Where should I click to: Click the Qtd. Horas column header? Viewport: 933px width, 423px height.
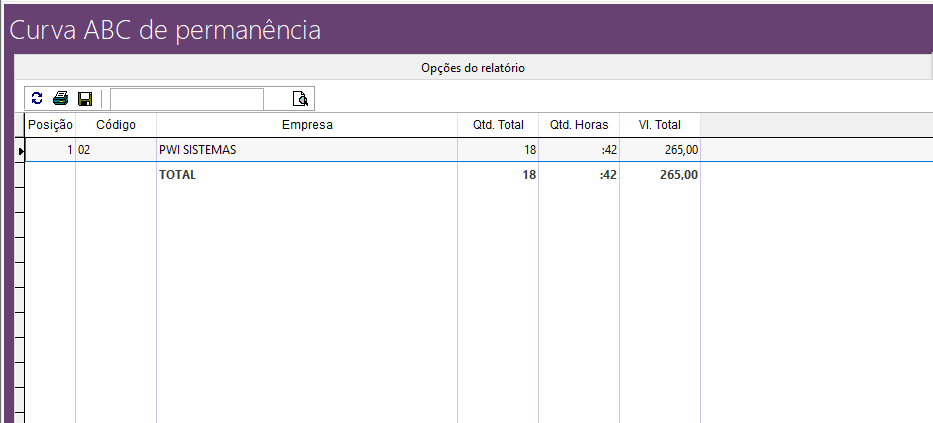[579, 125]
